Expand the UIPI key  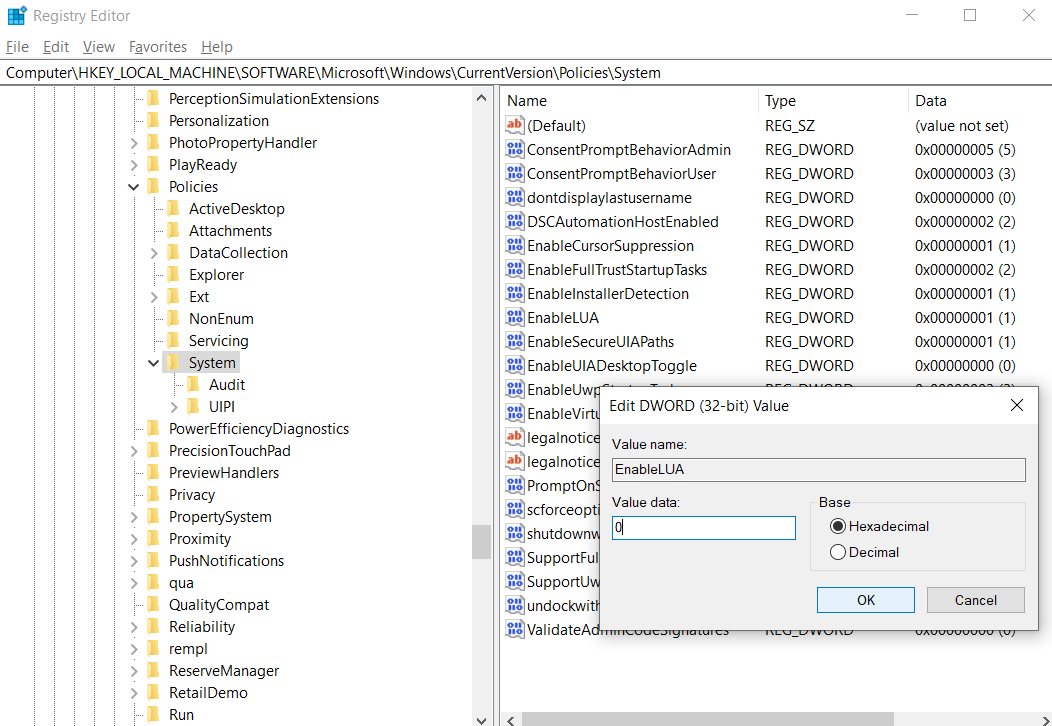pos(174,407)
